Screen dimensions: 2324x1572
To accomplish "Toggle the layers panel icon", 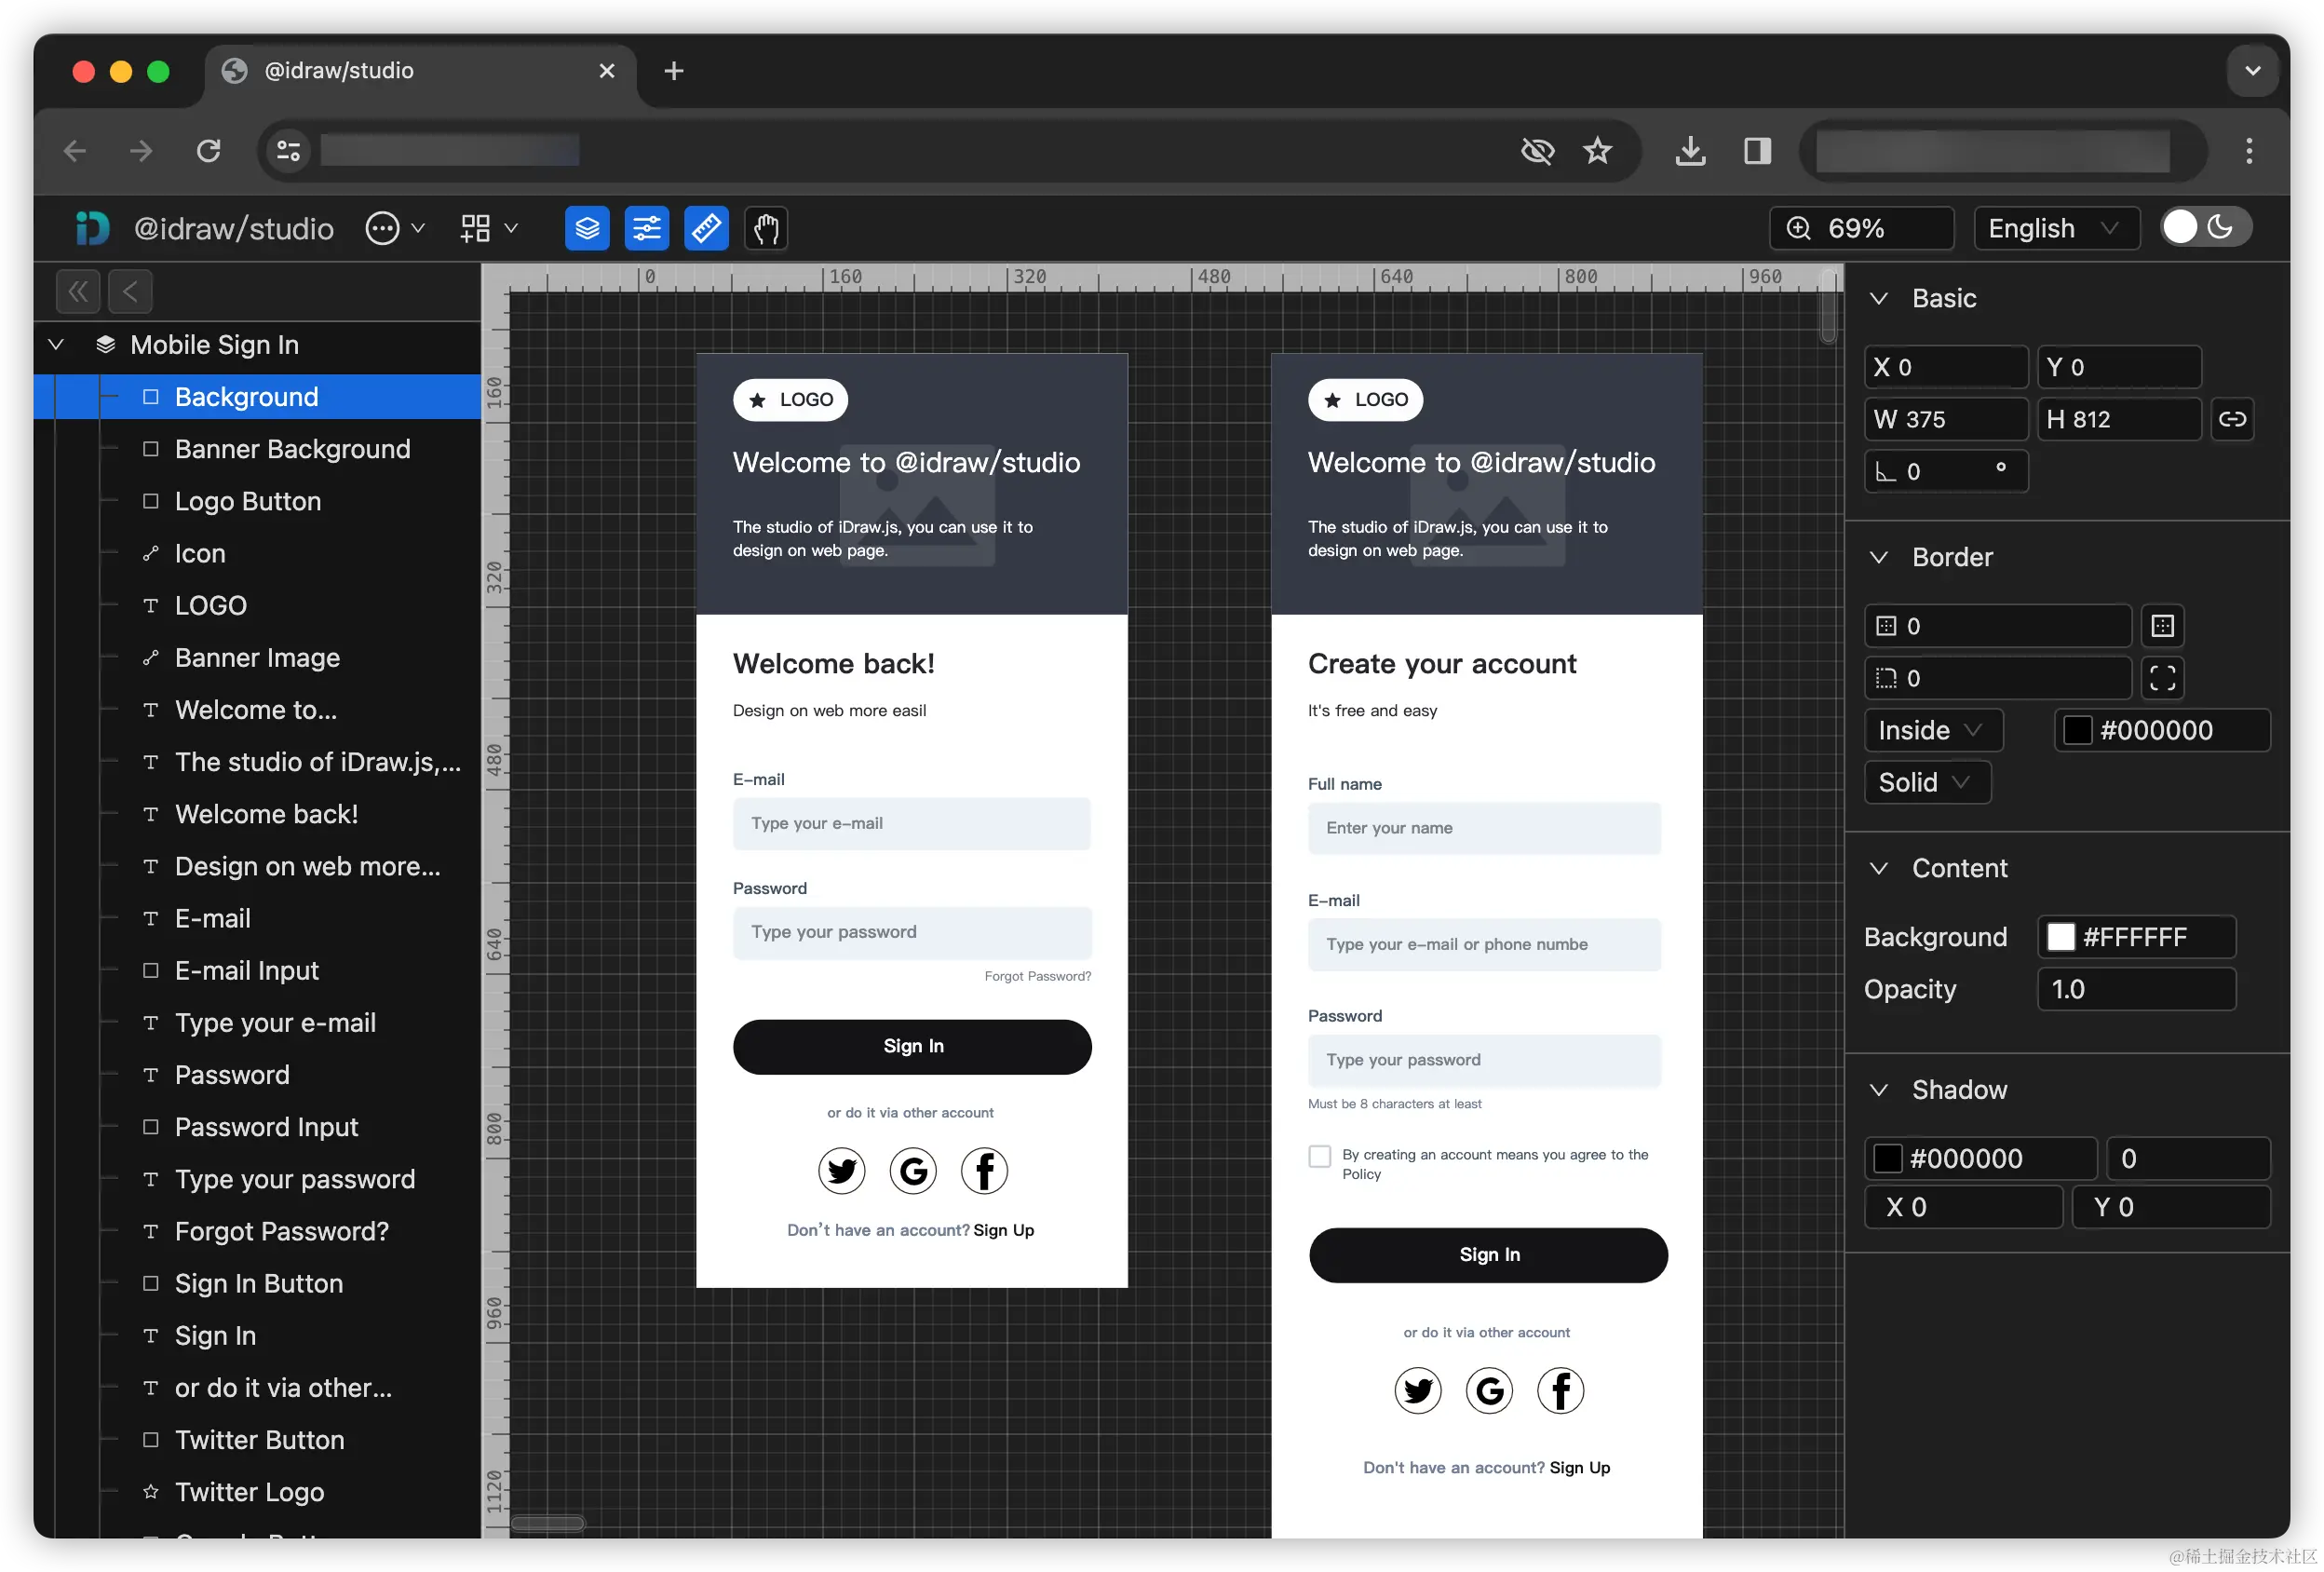I will pyautogui.click(x=587, y=229).
